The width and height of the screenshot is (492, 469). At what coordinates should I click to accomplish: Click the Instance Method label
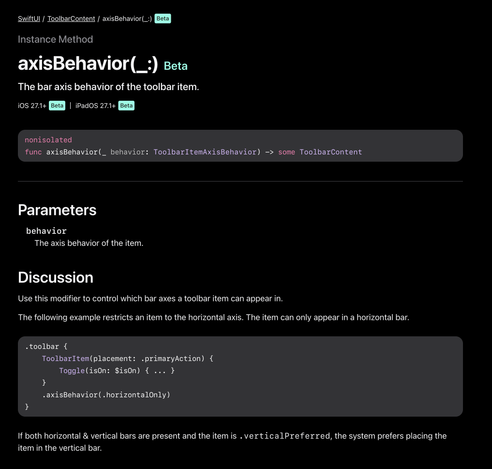(55, 39)
